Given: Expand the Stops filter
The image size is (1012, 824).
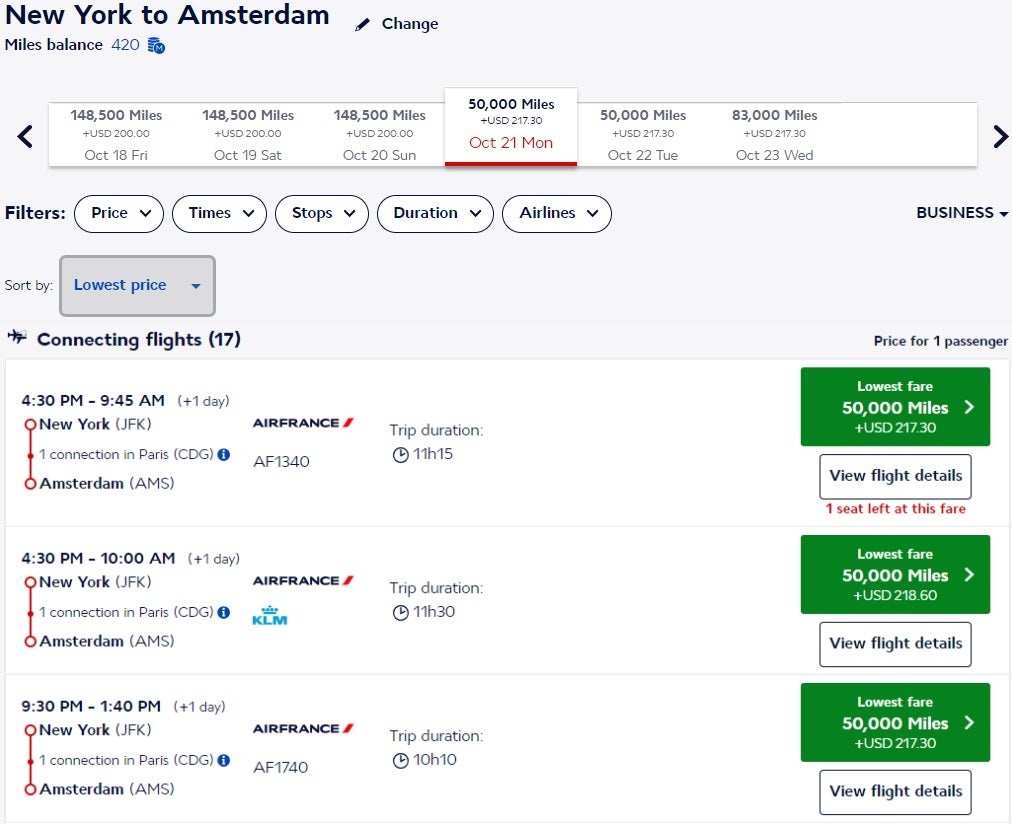Looking at the screenshot, I should tap(321, 214).
